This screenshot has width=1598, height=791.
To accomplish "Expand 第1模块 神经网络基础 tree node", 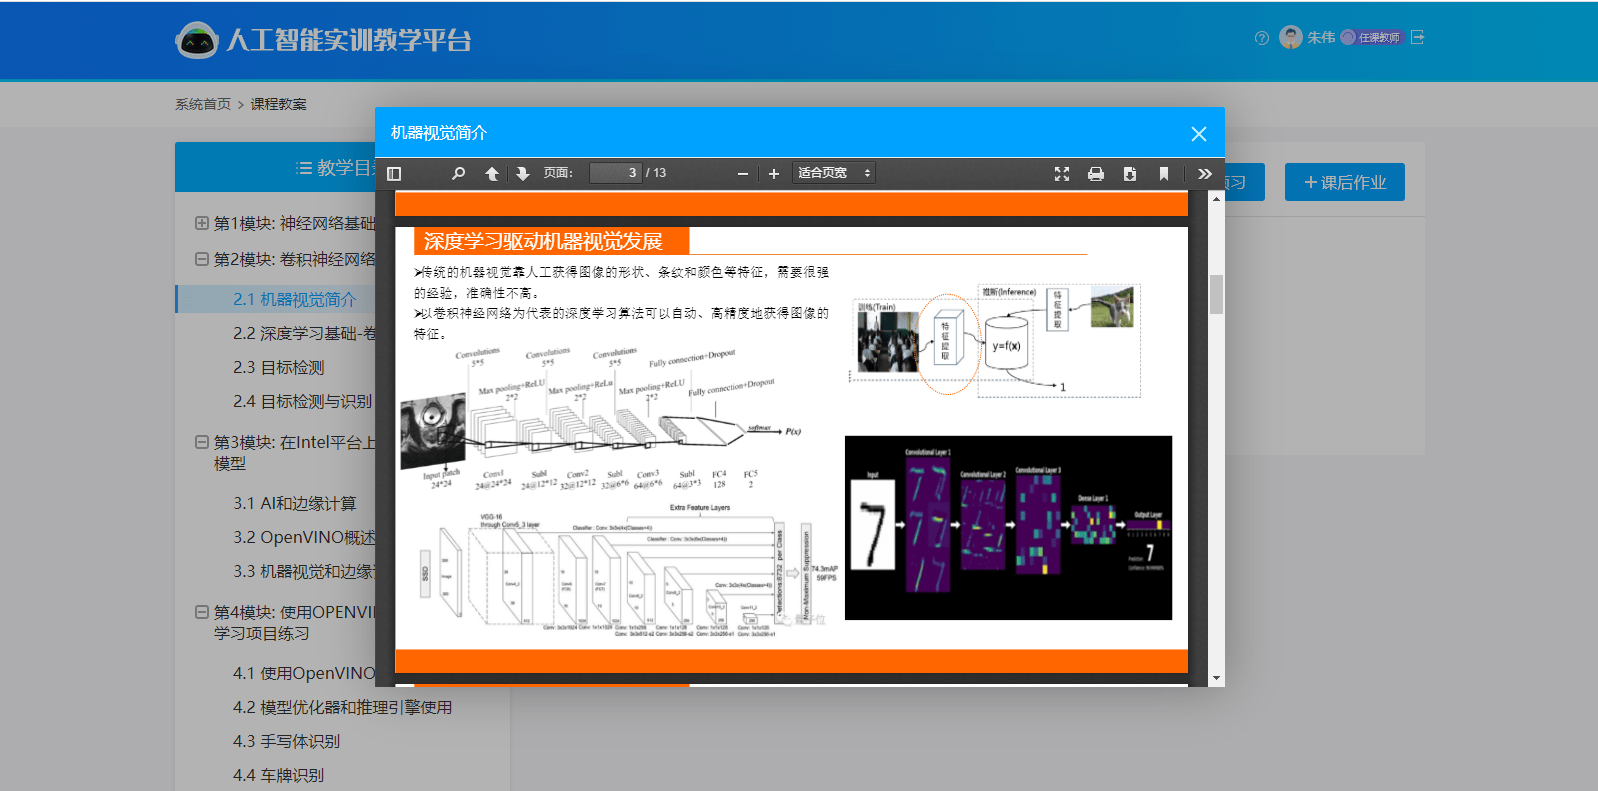I will [x=202, y=223].
